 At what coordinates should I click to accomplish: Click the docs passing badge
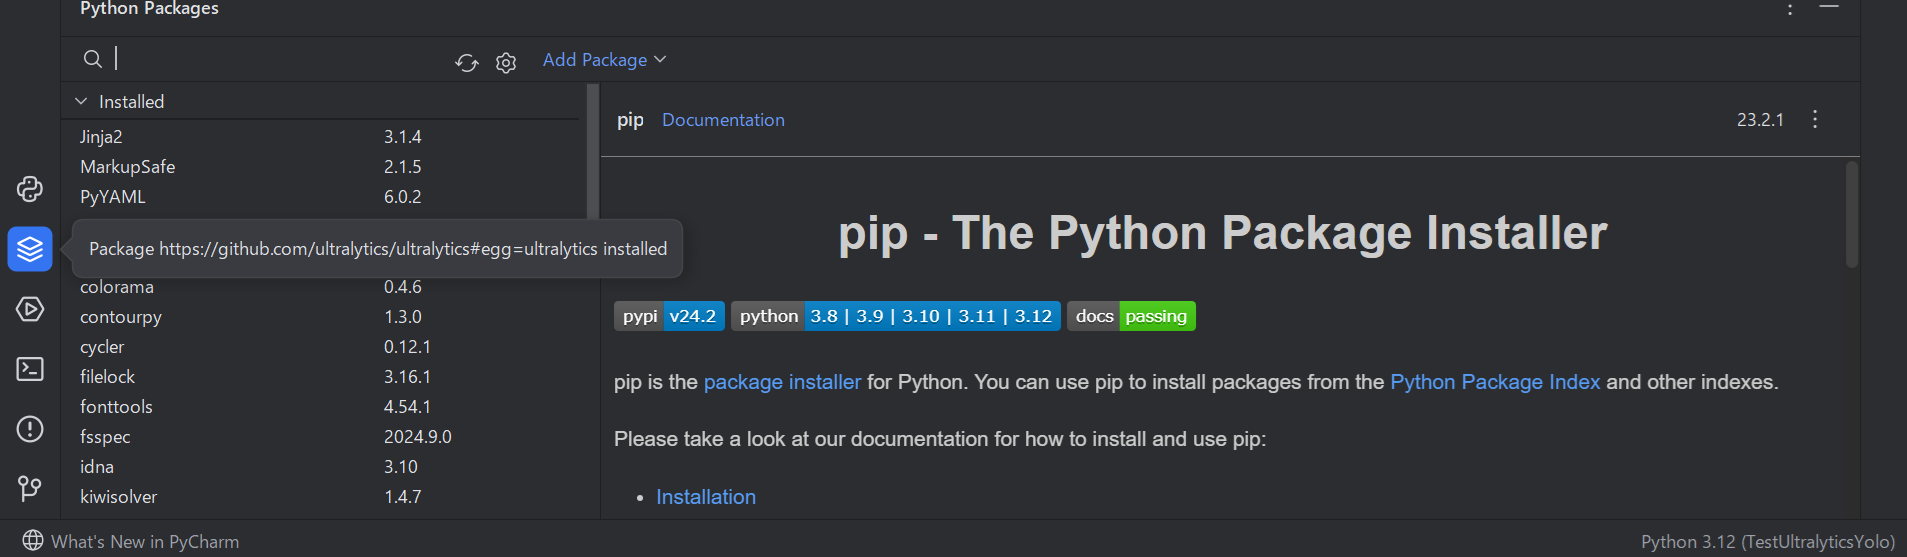(1131, 316)
